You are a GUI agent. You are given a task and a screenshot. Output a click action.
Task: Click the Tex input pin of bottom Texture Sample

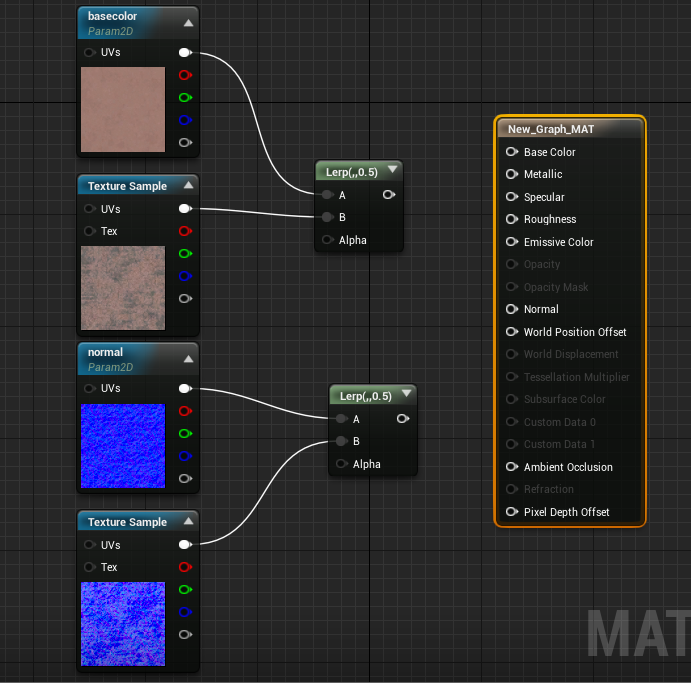[91, 567]
